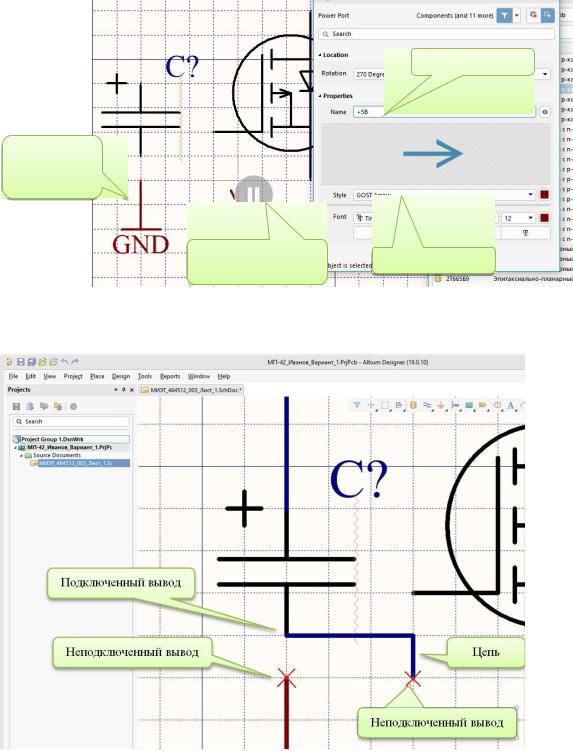This screenshot has width=573, height=751.
Task: Close the Projects panel
Action: (132, 390)
